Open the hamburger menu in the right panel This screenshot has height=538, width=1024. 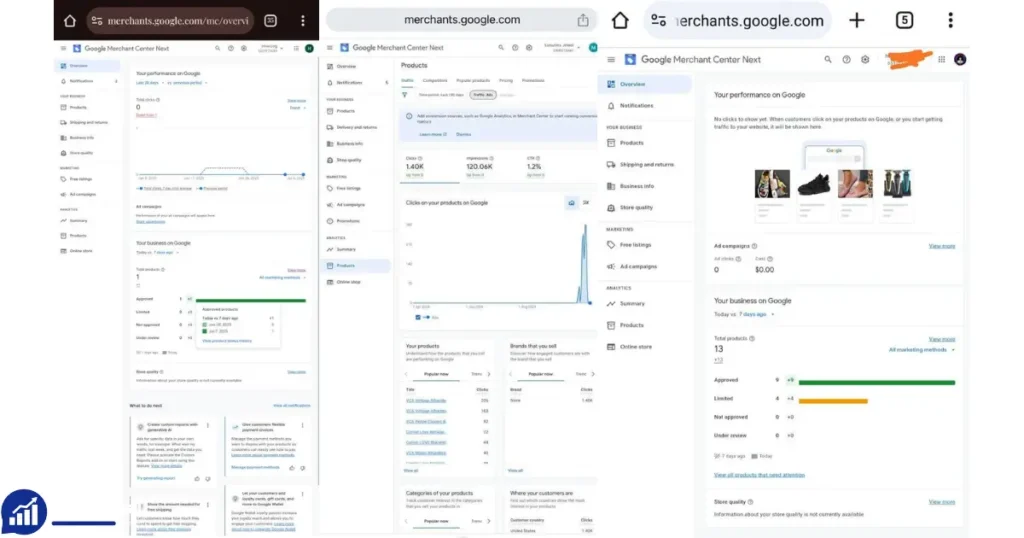click(x=611, y=59)
